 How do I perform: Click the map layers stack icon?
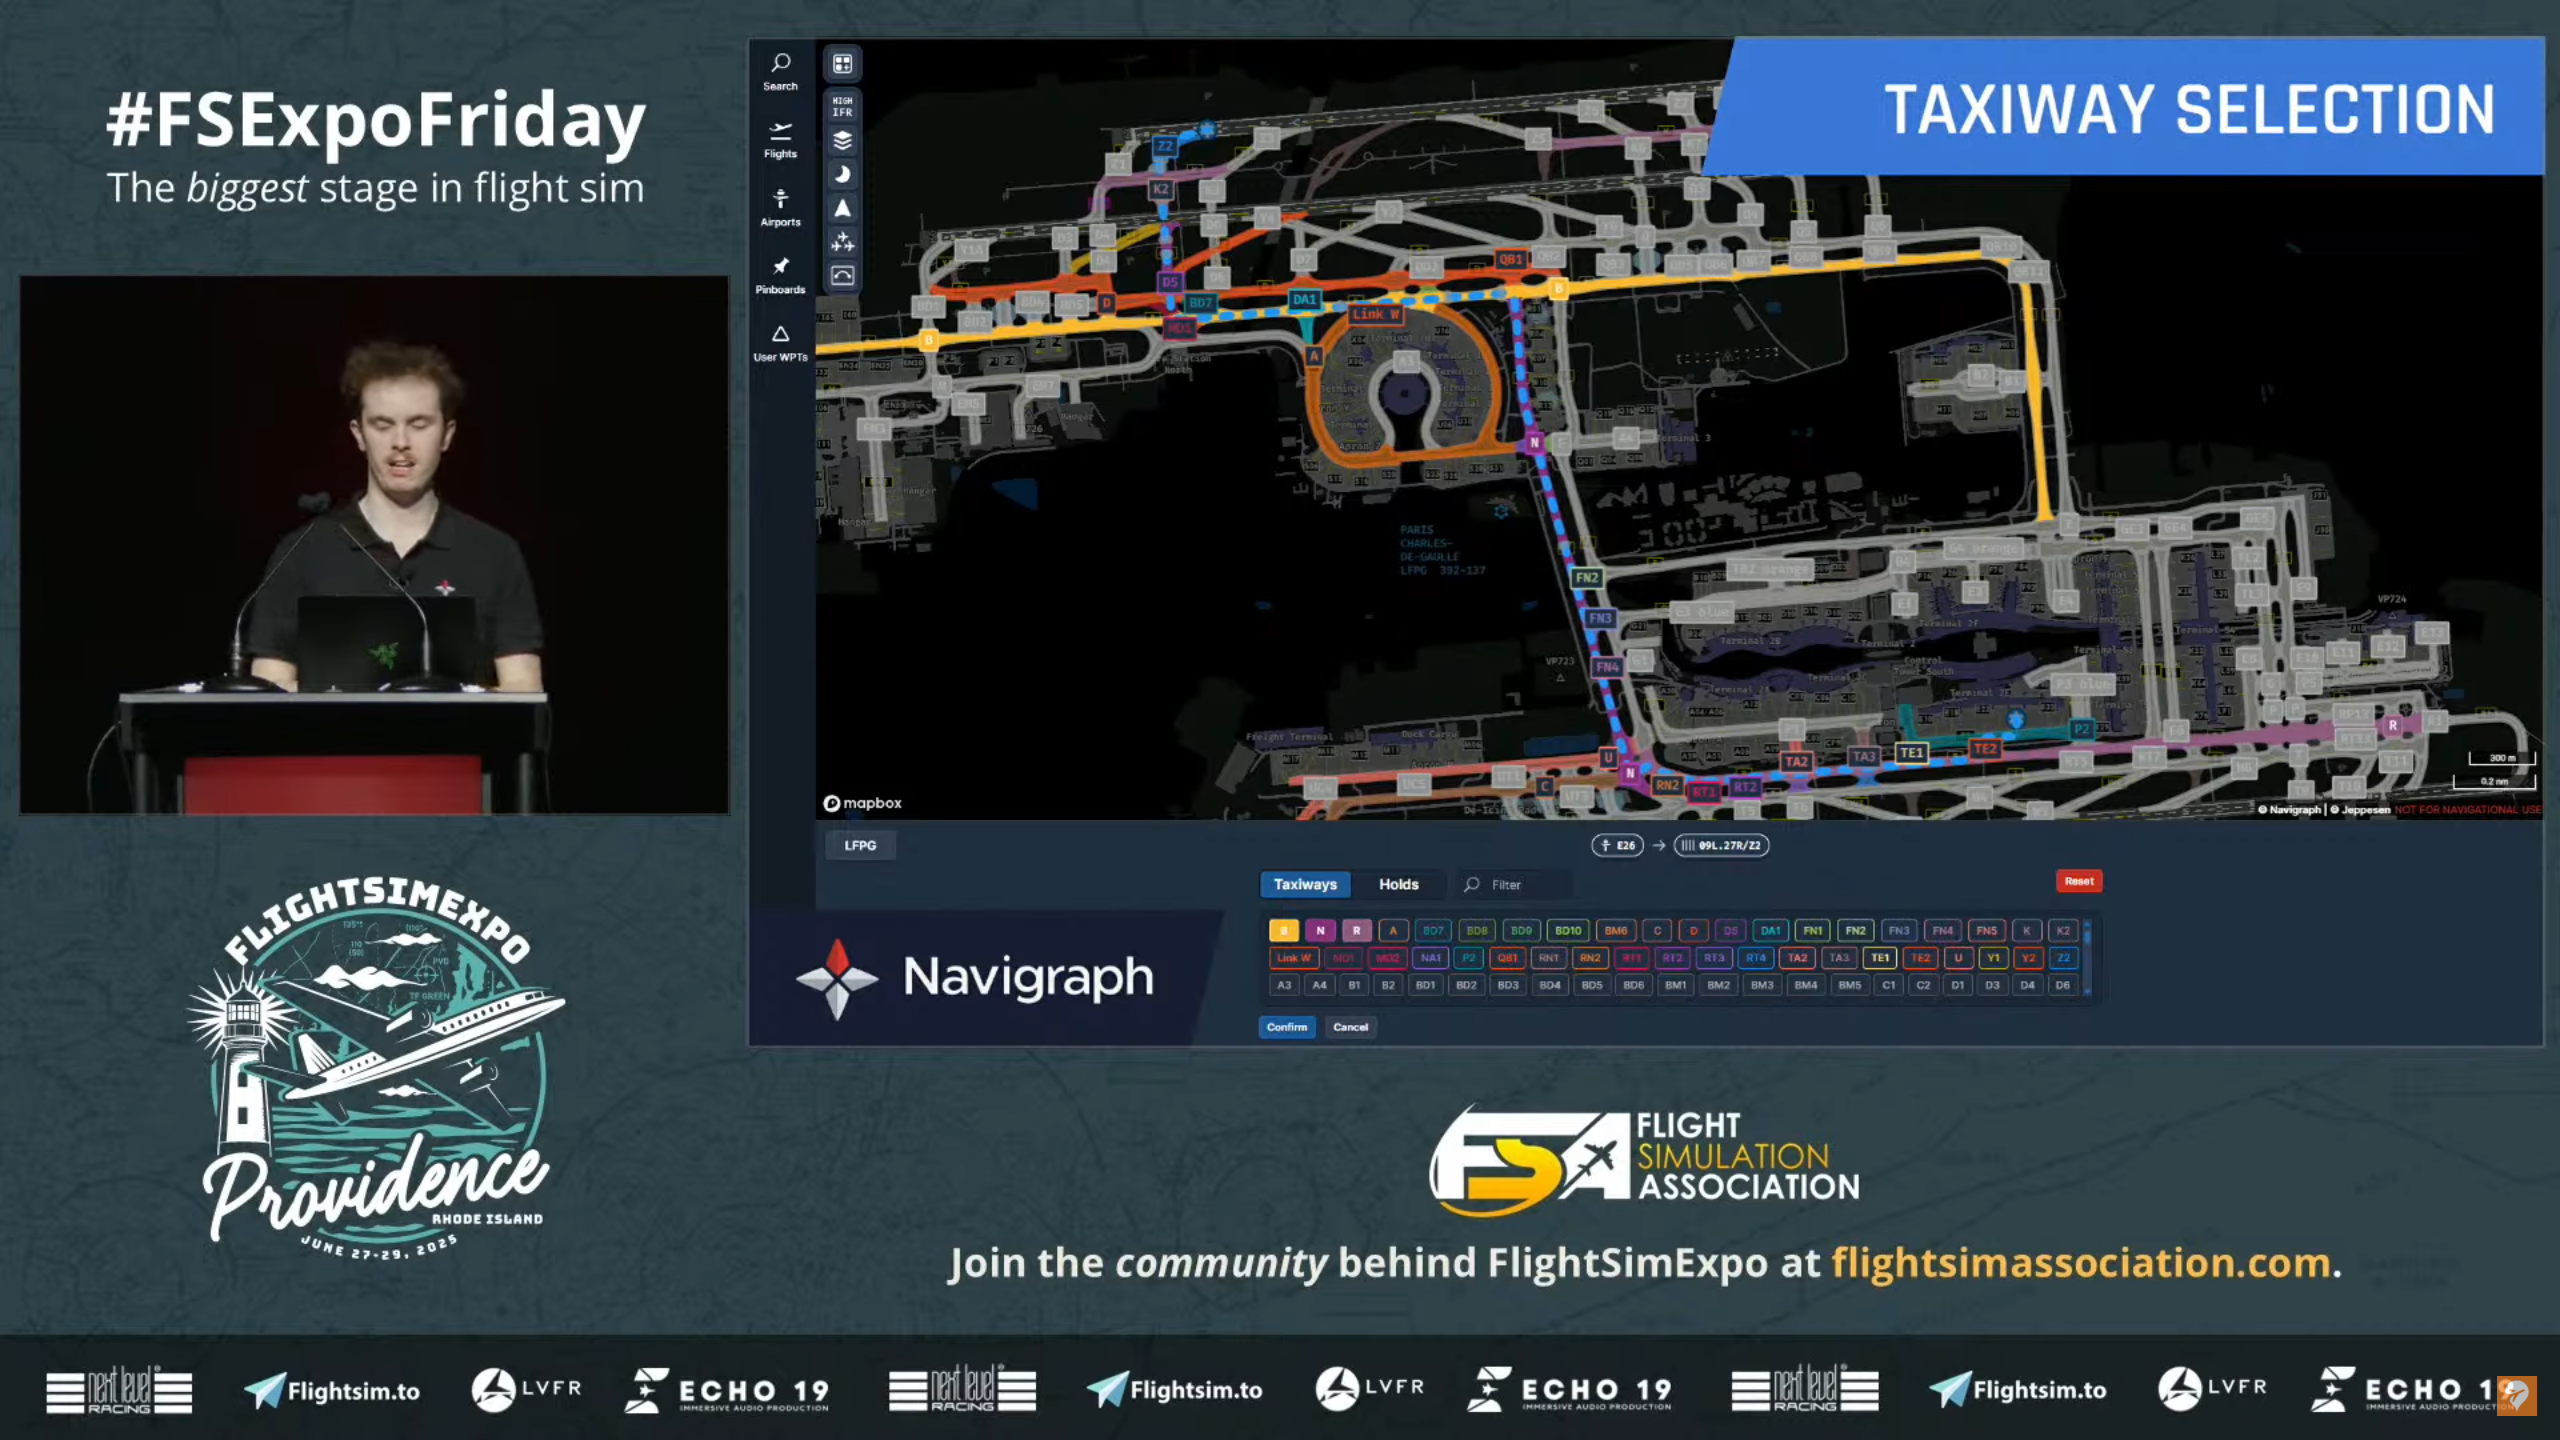pyautogui.click(x=842, y=141)
